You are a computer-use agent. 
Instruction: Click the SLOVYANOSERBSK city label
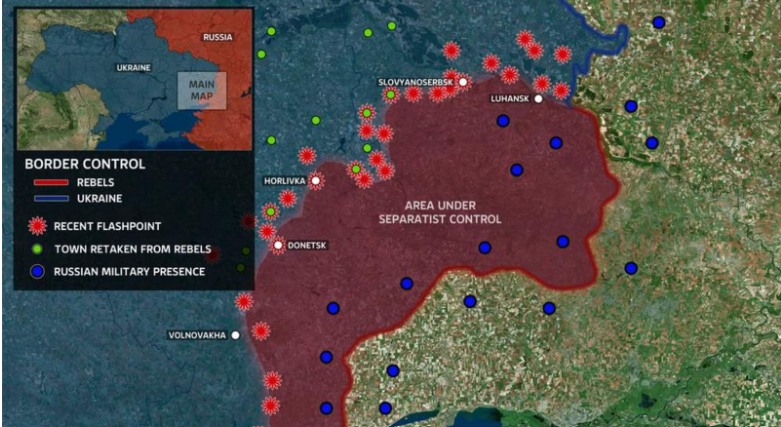pos(416,82)
